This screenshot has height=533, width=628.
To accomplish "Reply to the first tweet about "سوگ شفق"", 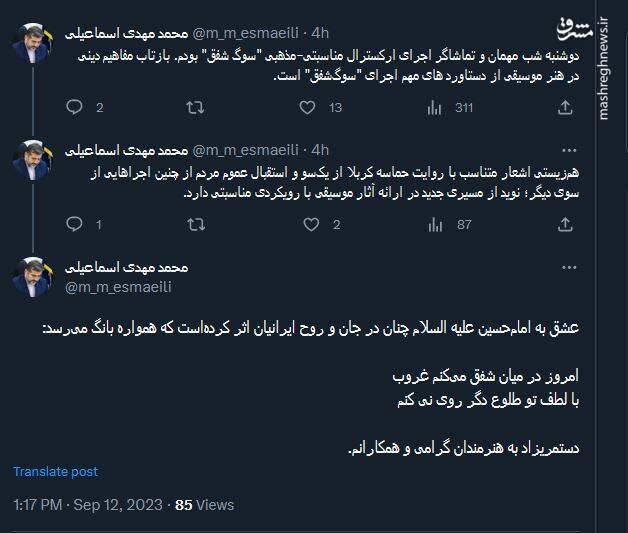I will pos(73,107).
